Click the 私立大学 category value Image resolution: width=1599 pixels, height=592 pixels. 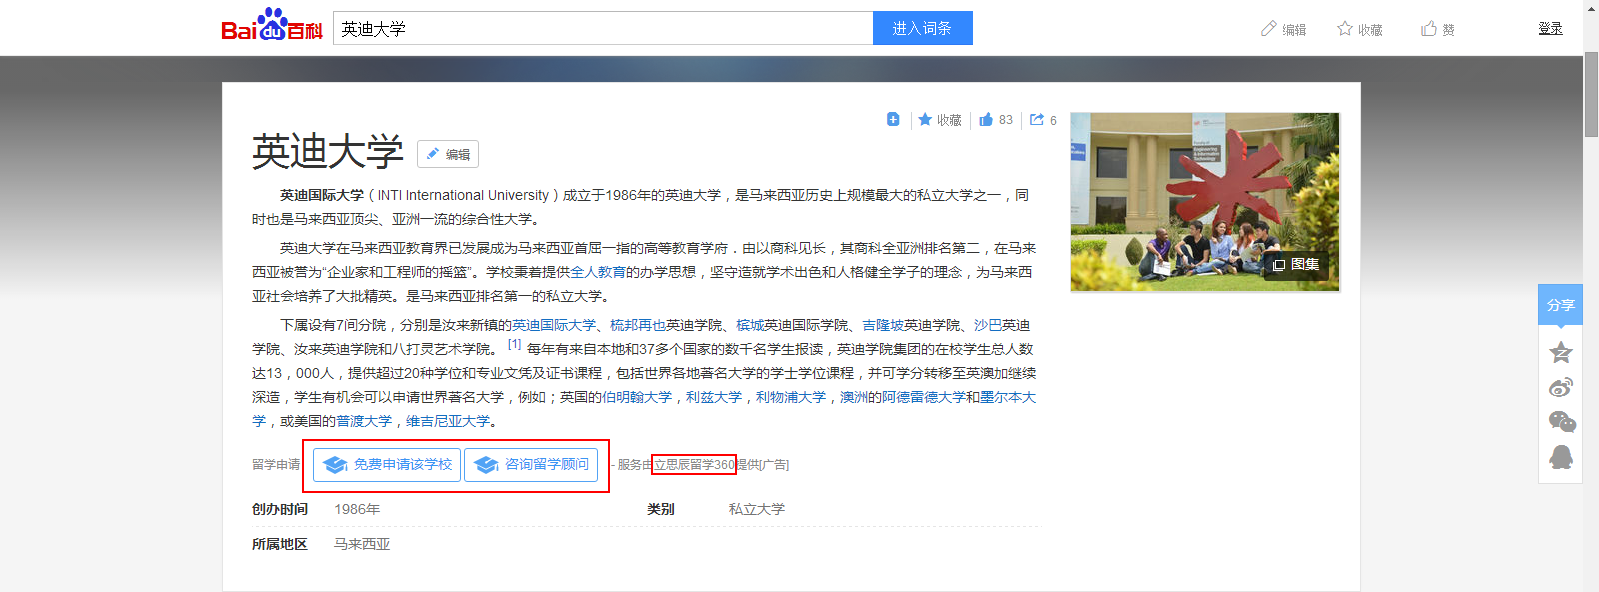coord(757,509)
